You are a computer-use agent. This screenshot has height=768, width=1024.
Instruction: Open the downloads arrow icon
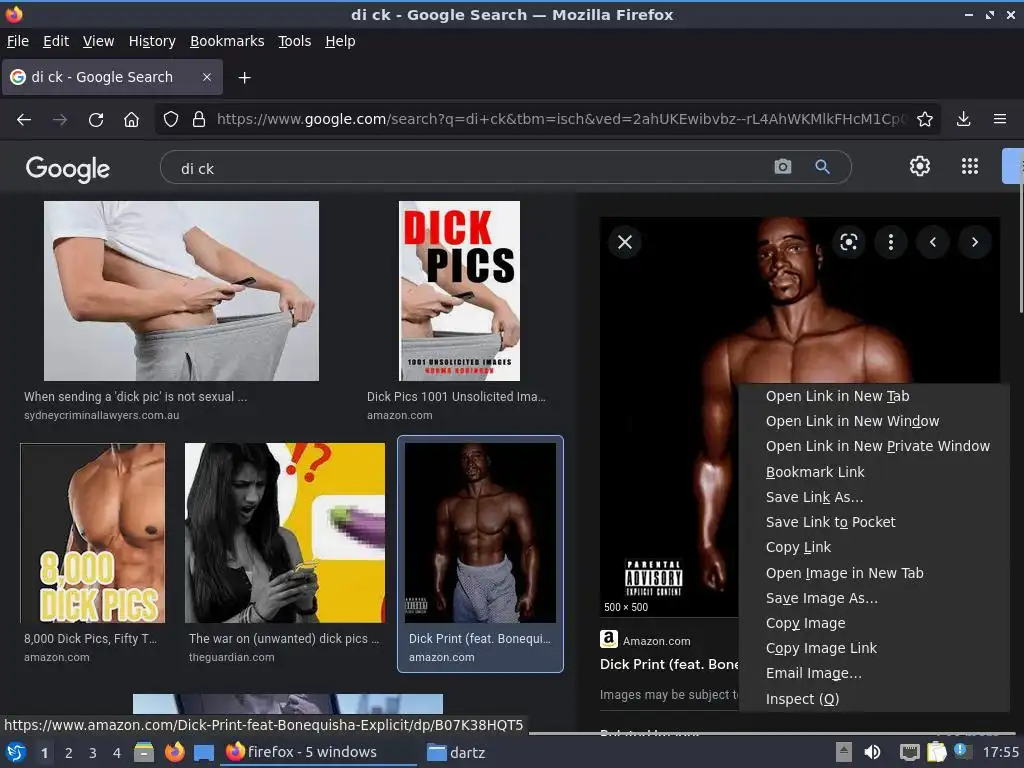(x=963, y=120)
